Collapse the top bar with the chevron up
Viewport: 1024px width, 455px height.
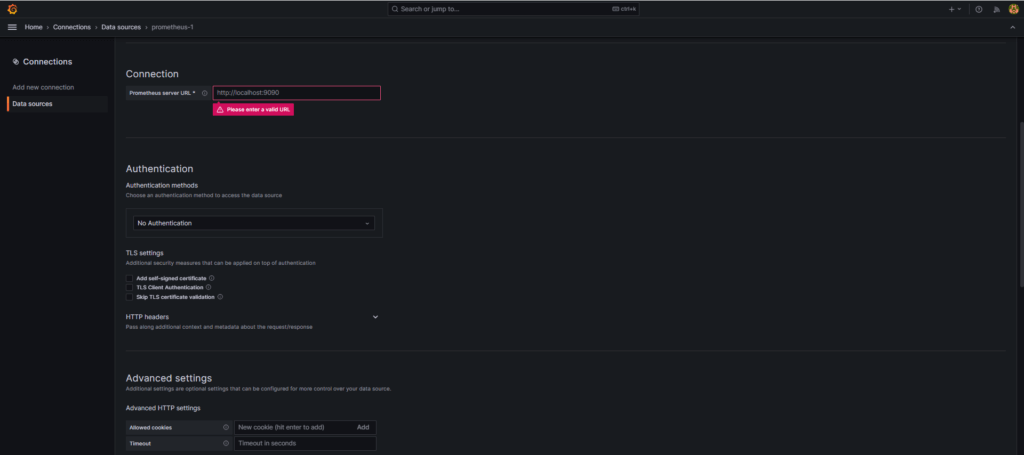click(x=1013, y=27)
